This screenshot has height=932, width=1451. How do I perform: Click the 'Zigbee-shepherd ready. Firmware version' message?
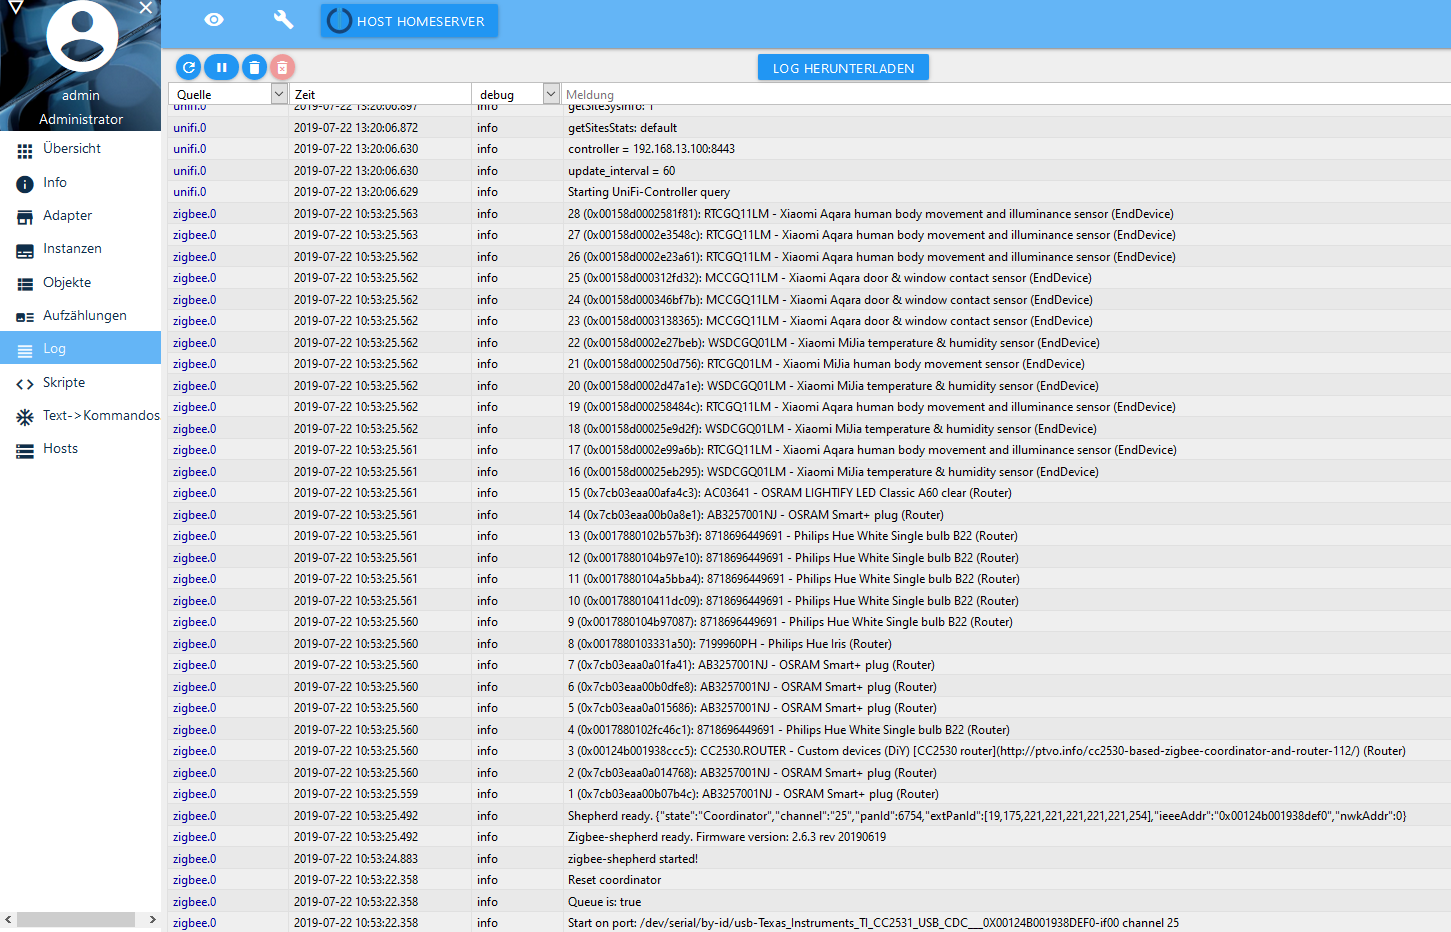[x=727, y=837]
